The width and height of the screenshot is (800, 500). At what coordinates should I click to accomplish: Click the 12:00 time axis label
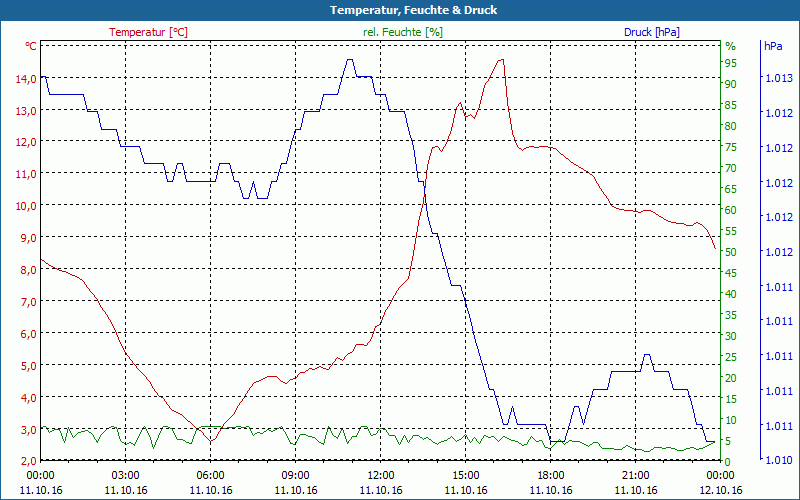[380, 475]
